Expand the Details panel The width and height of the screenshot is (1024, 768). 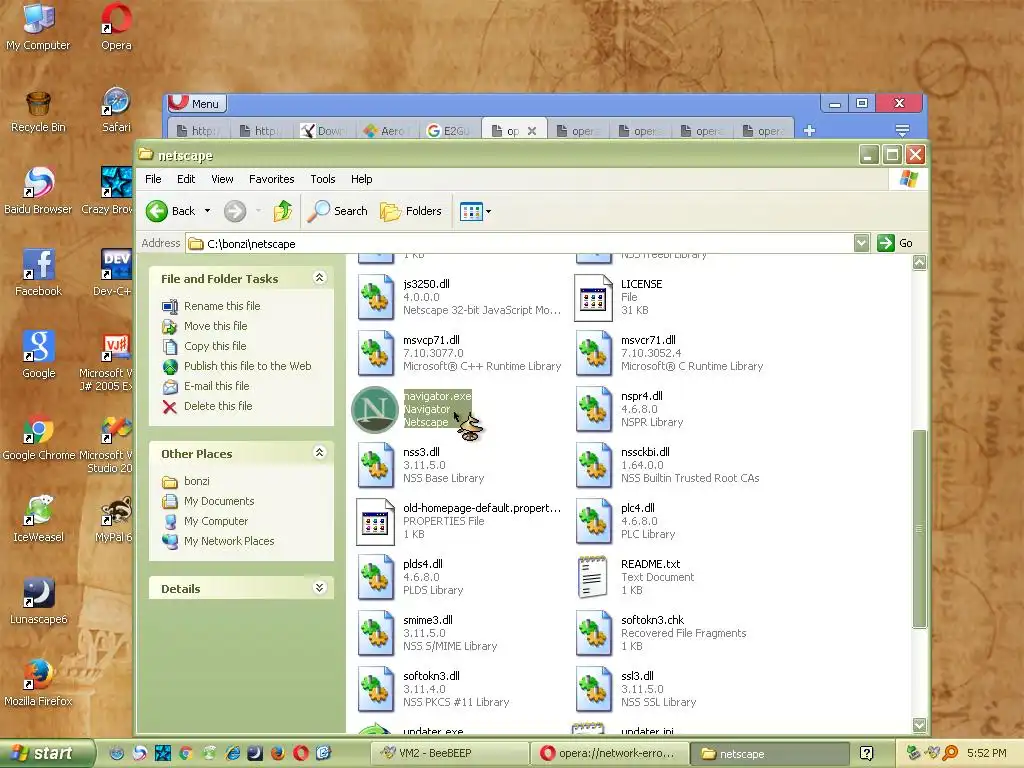pyautogui.click(x=319, y=587)
